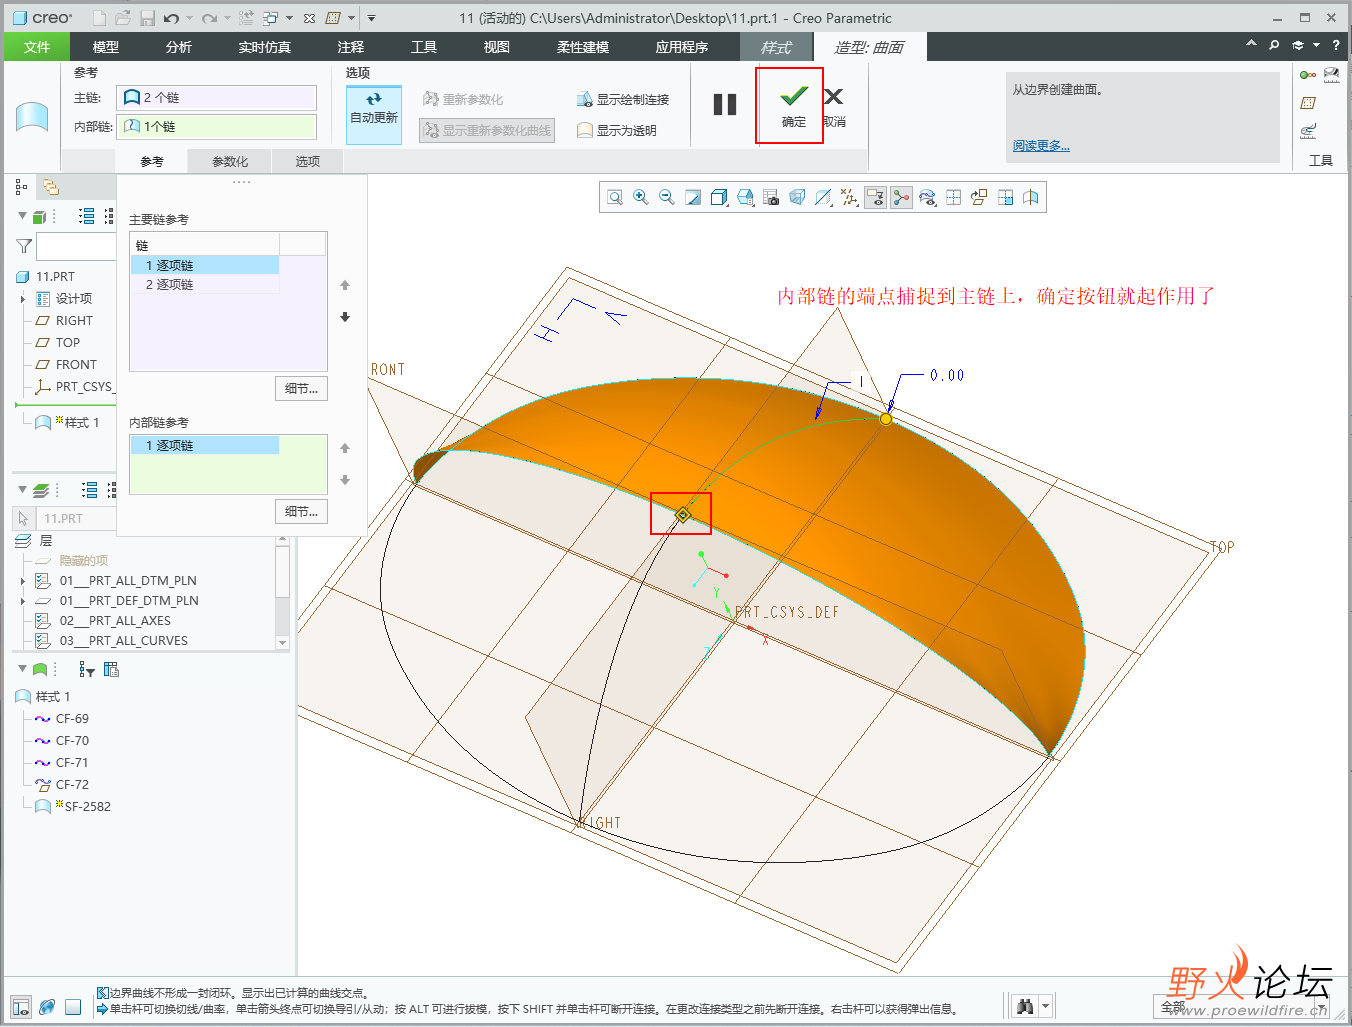Expand 01__PRT_ALL_DTM_PLN layer
The image size is (1352, 1027).
pyautogui.click(x=23, y=581)
